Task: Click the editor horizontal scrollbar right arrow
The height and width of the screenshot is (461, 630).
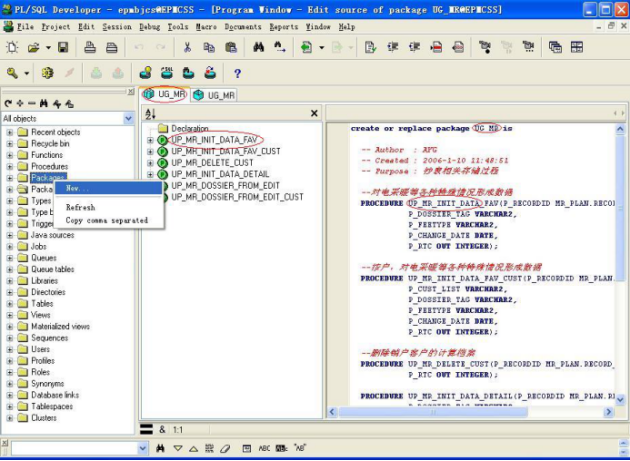Action: (x=609, y=412)
